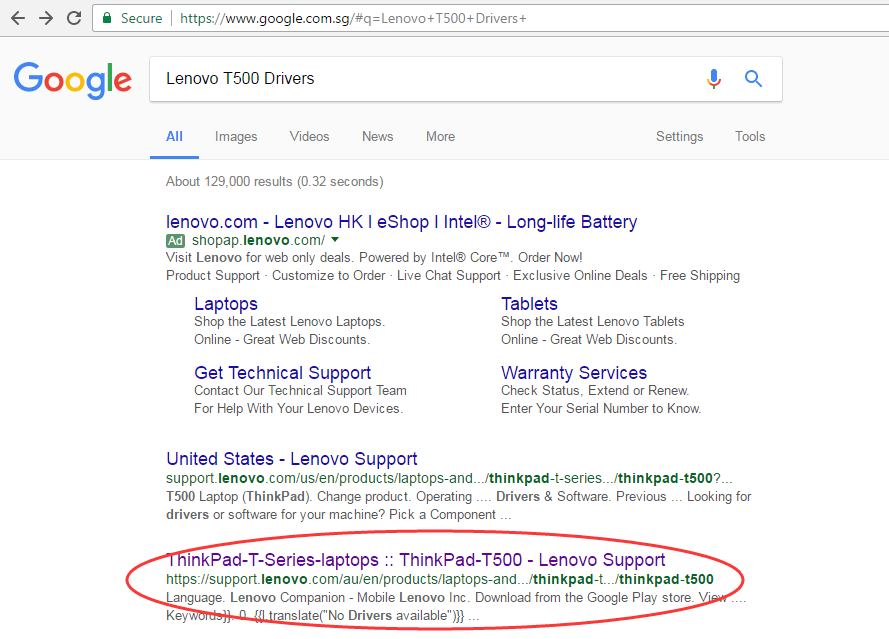Open the Laptops sitelink
This screenshot has width=889, height=639.
(226, 304)
